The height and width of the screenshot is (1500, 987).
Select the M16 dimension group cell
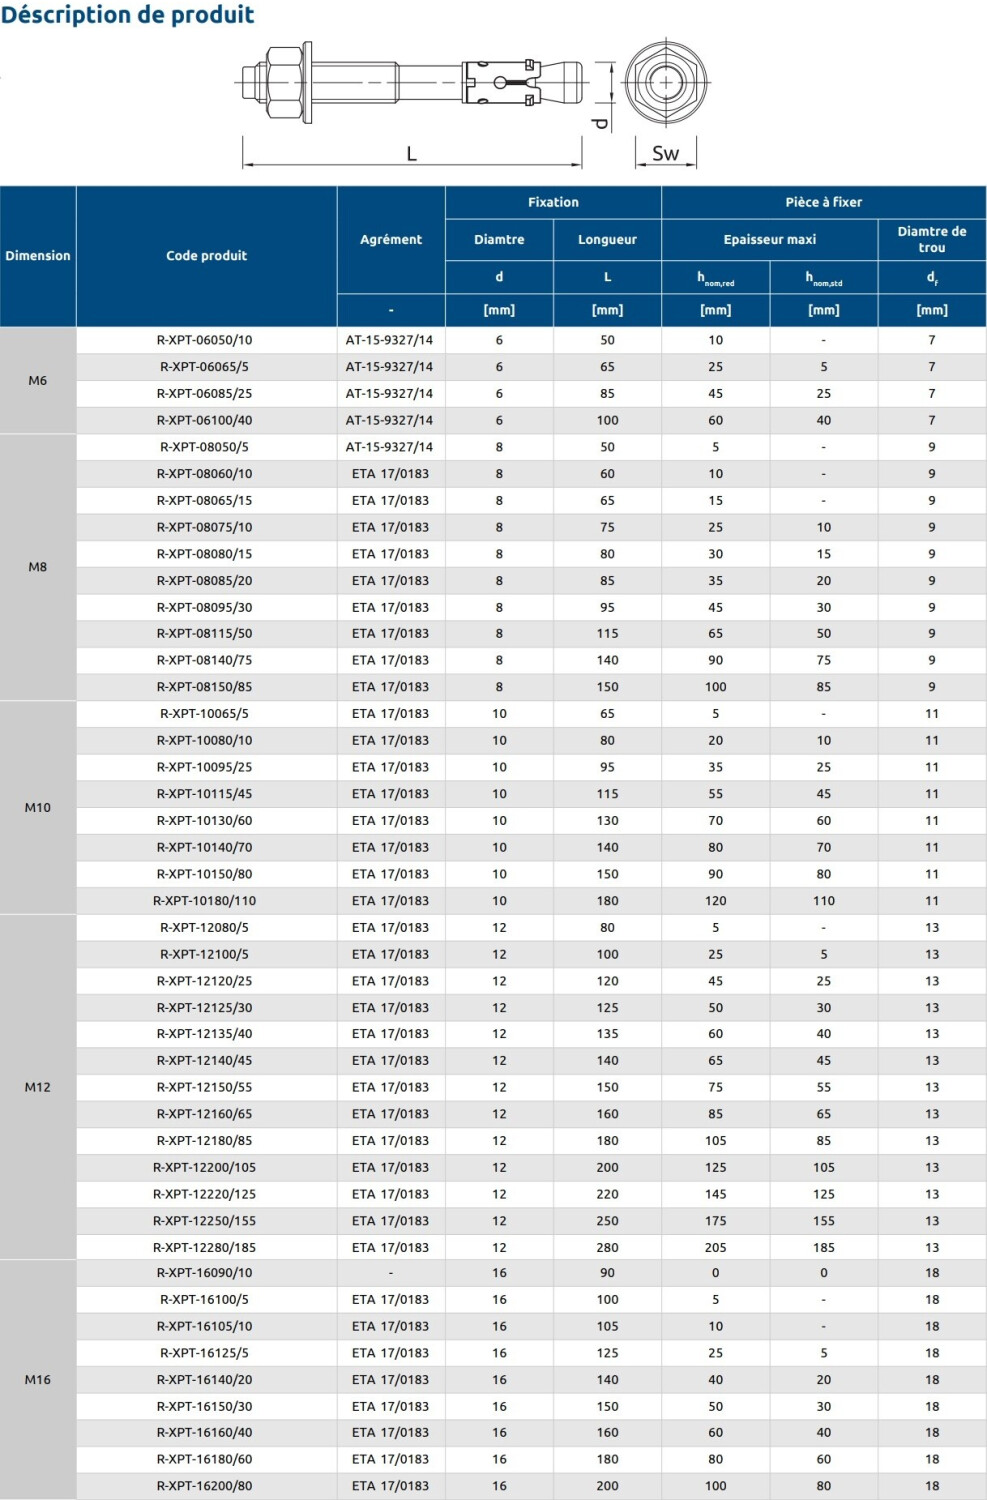pos(38,1380)
